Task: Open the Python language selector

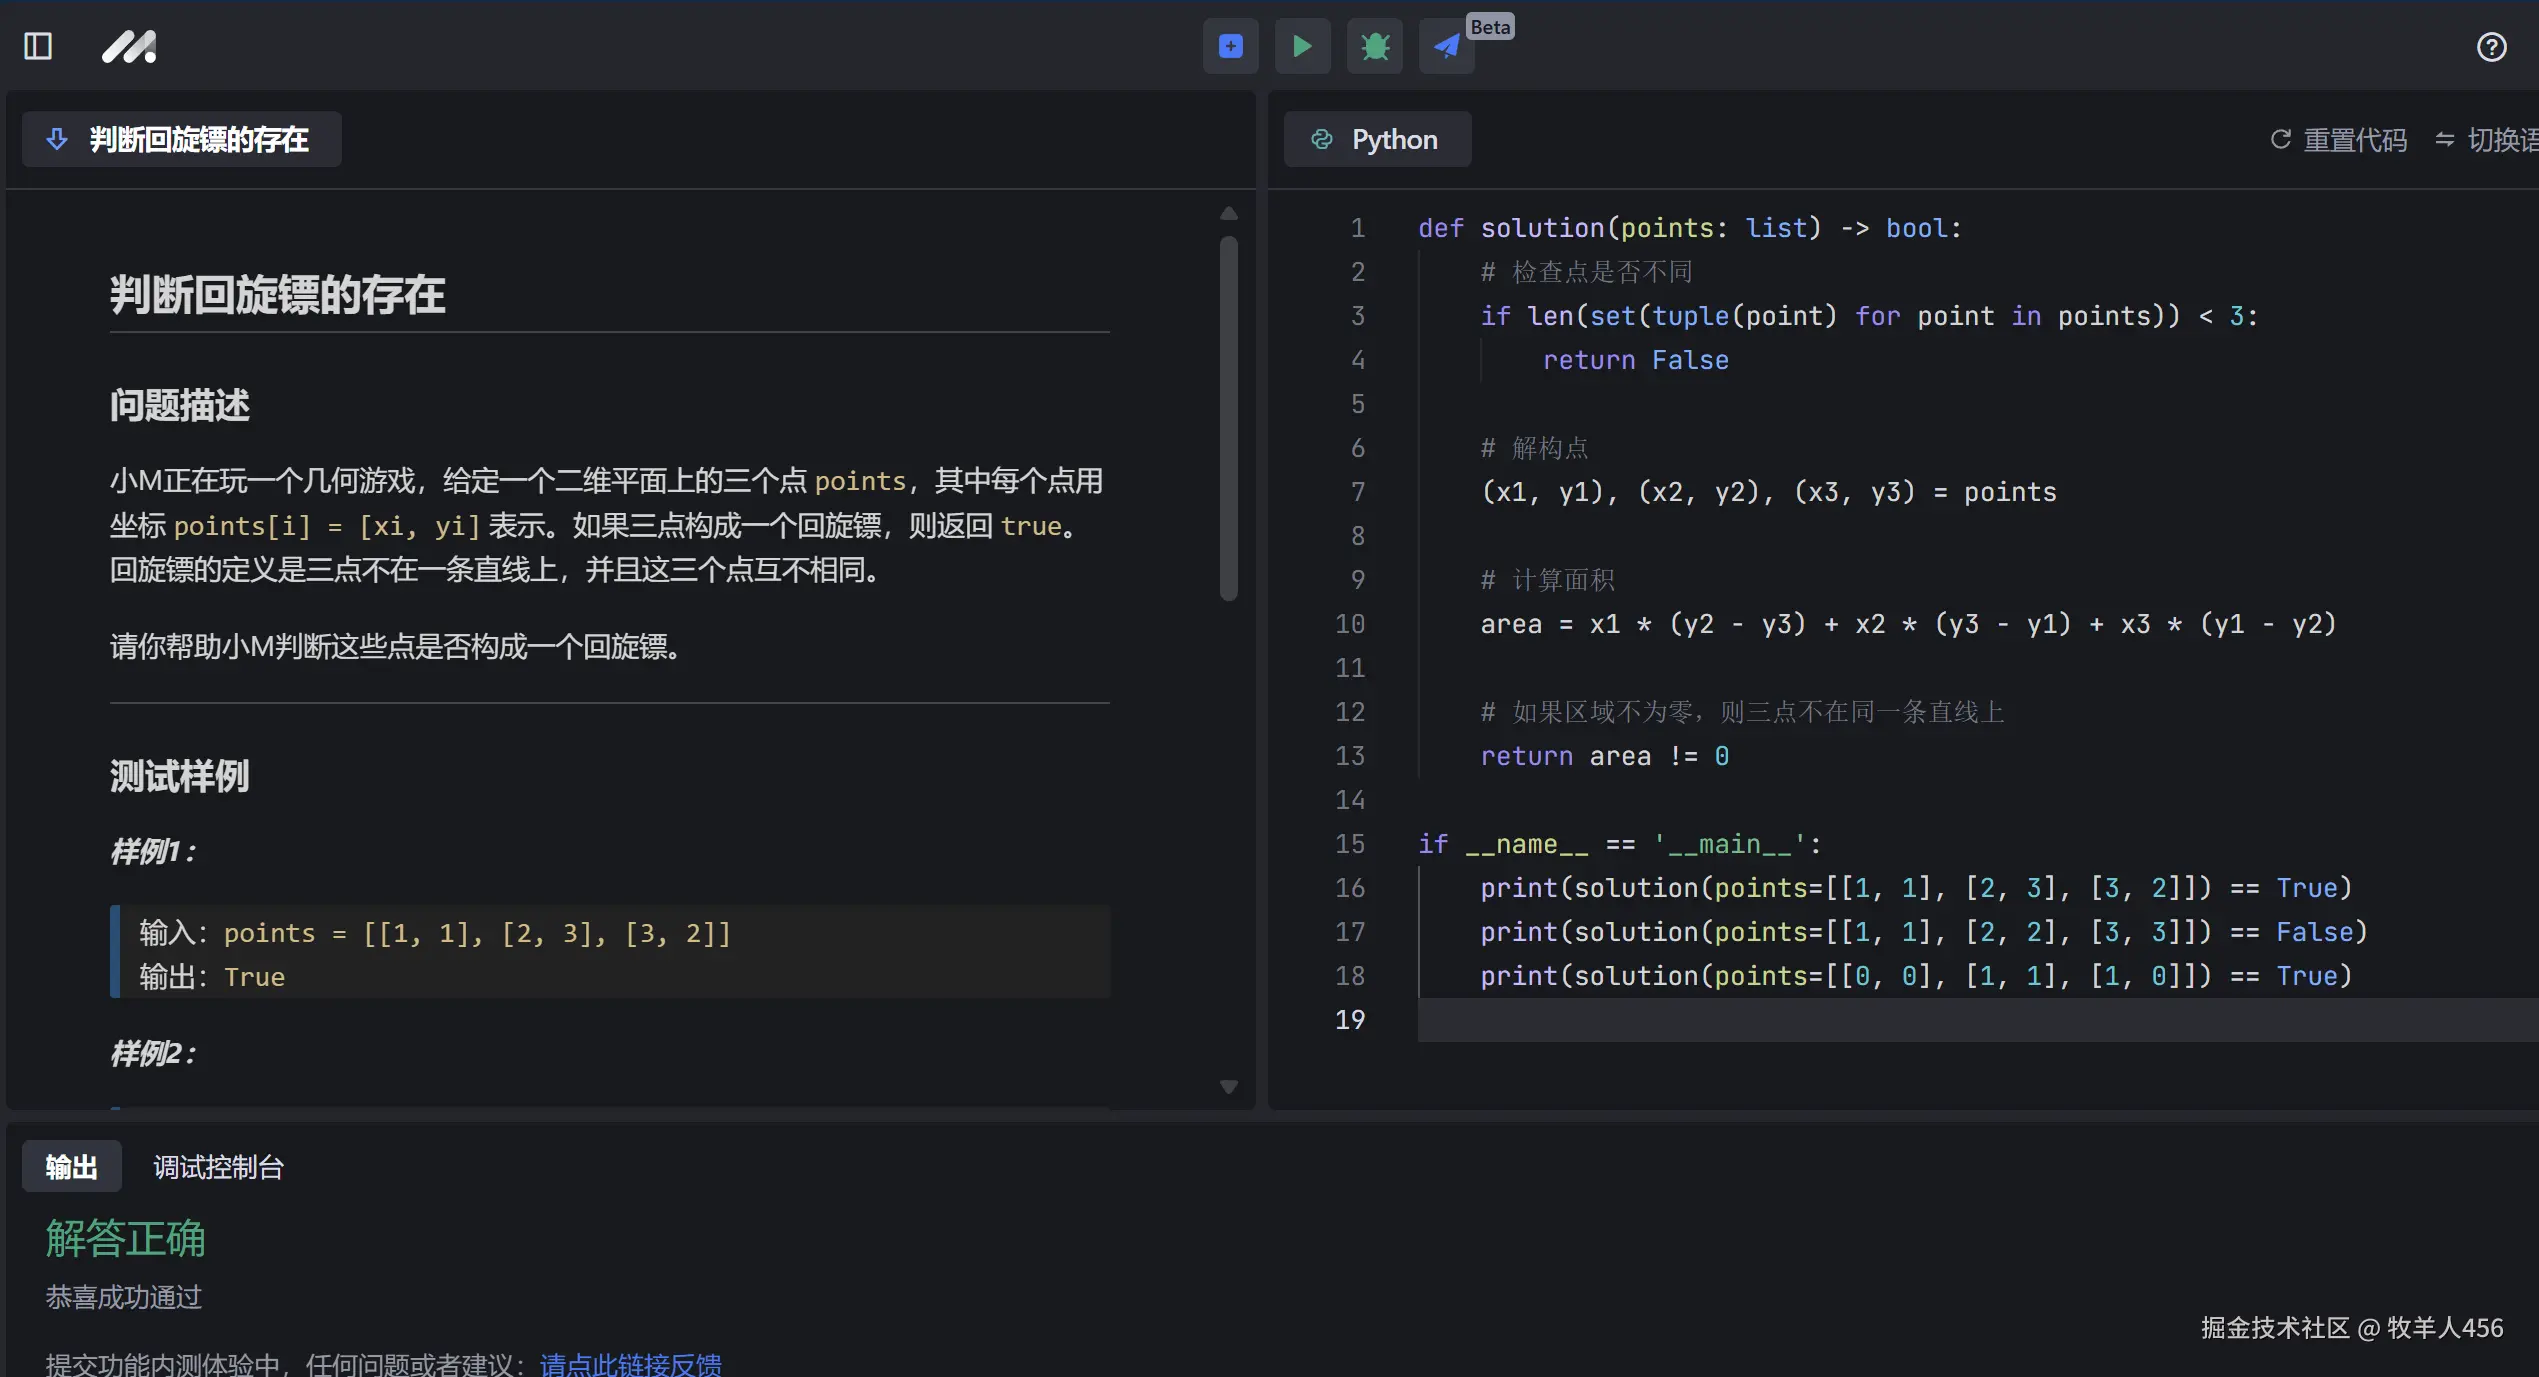Action: 1377,139
